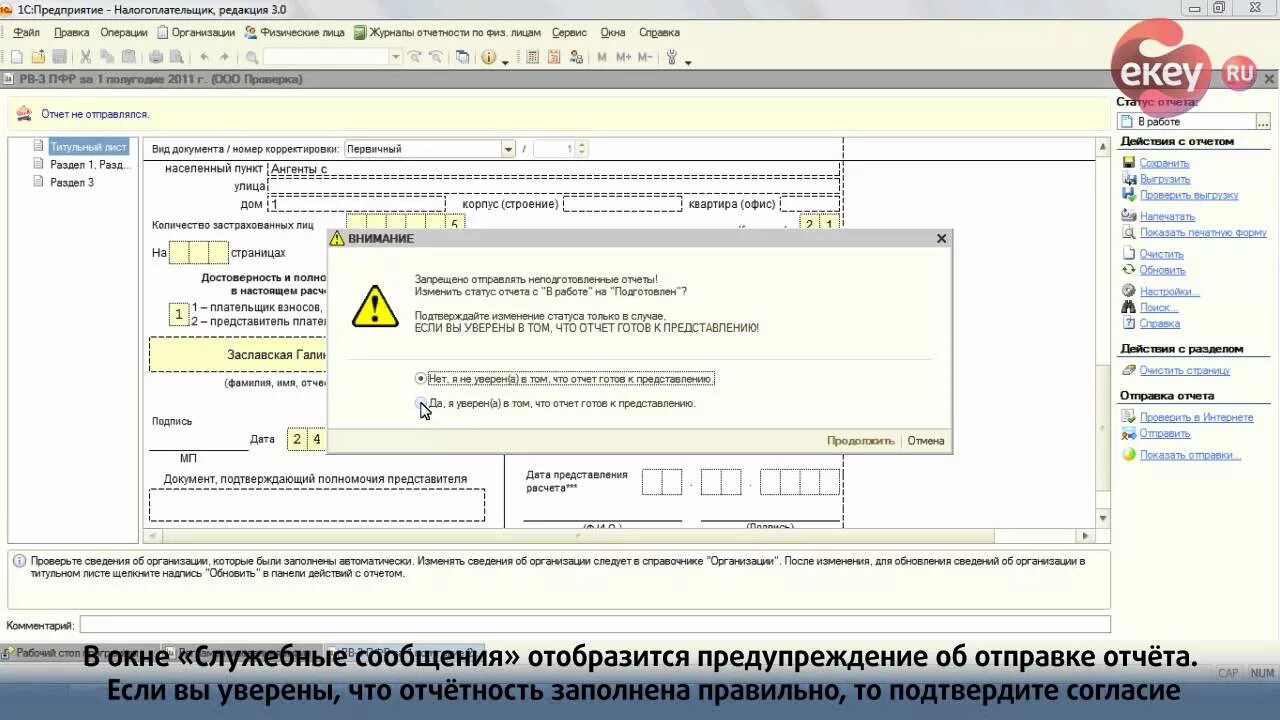Viewport: 1280px width, 720px height.
Task: Select Раздел 3 in the section tree
Action: pyautogui.click(x=72, y=182)
